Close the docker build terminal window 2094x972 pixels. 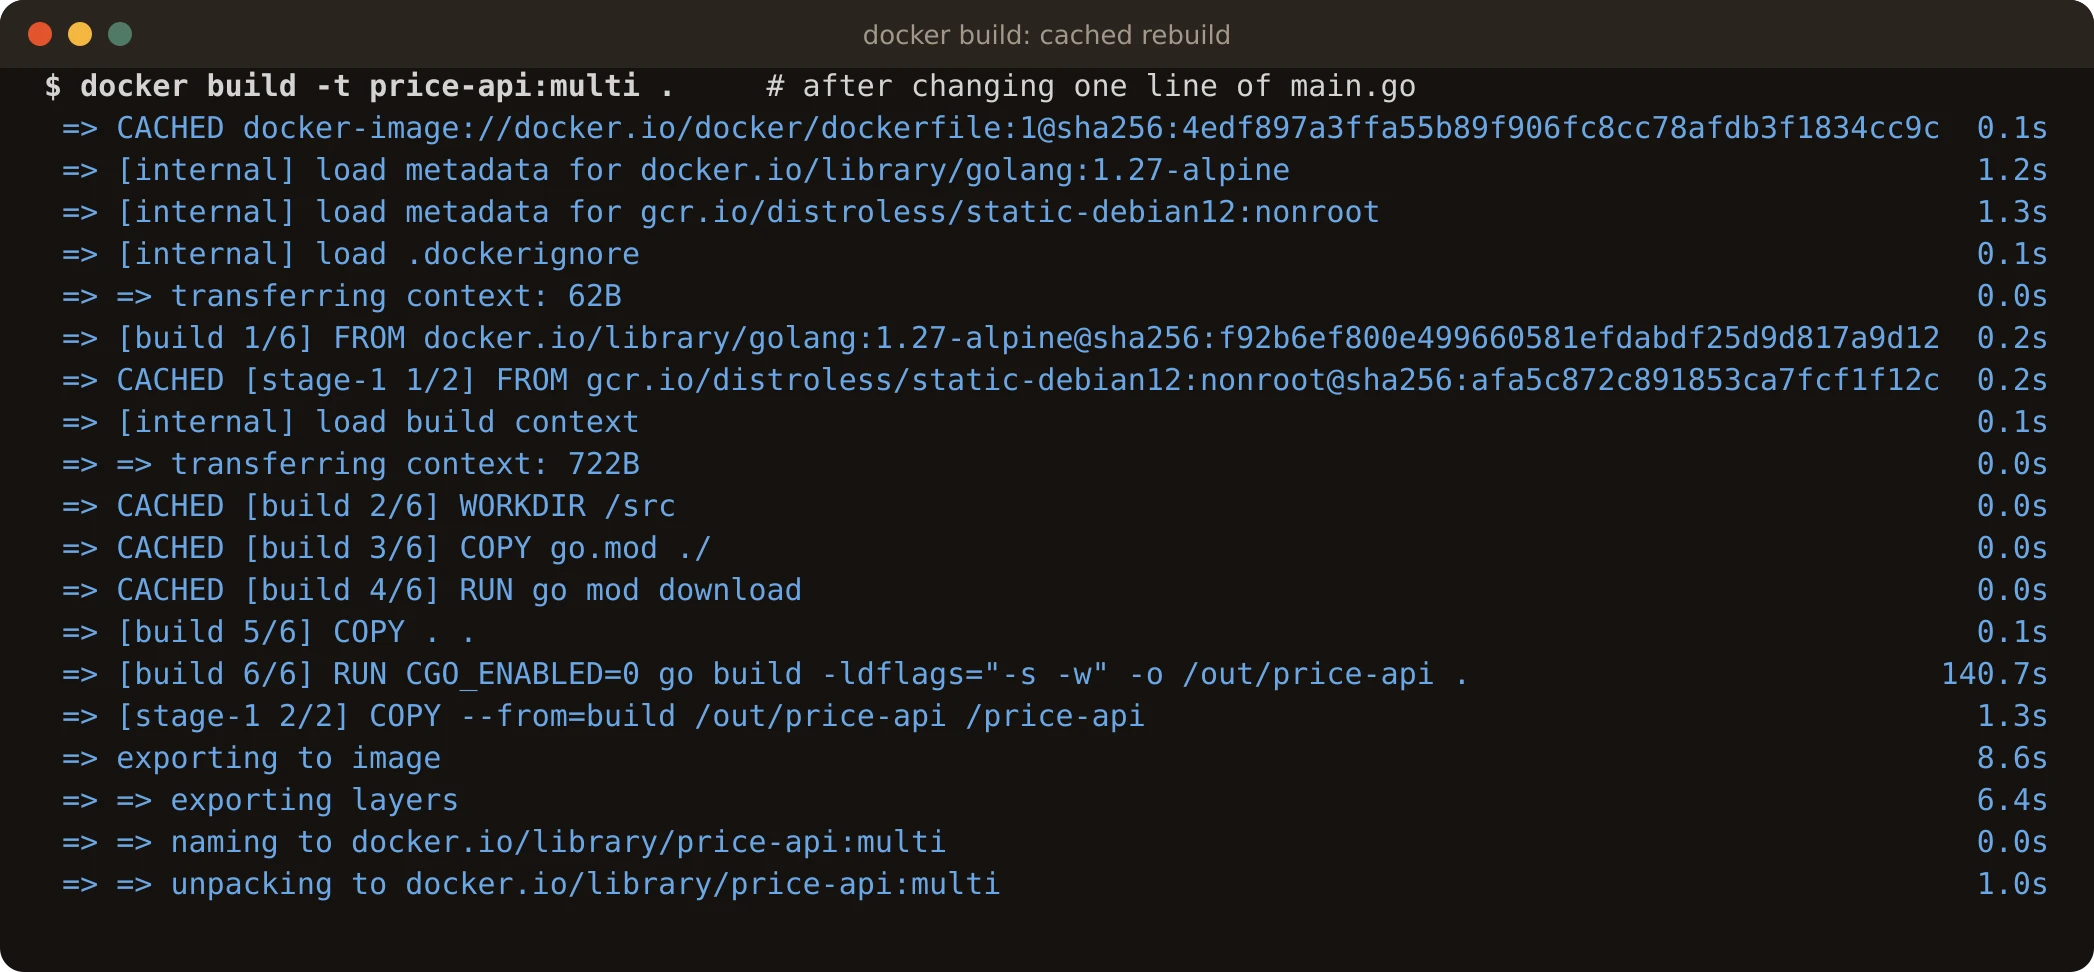coord(40,34)
